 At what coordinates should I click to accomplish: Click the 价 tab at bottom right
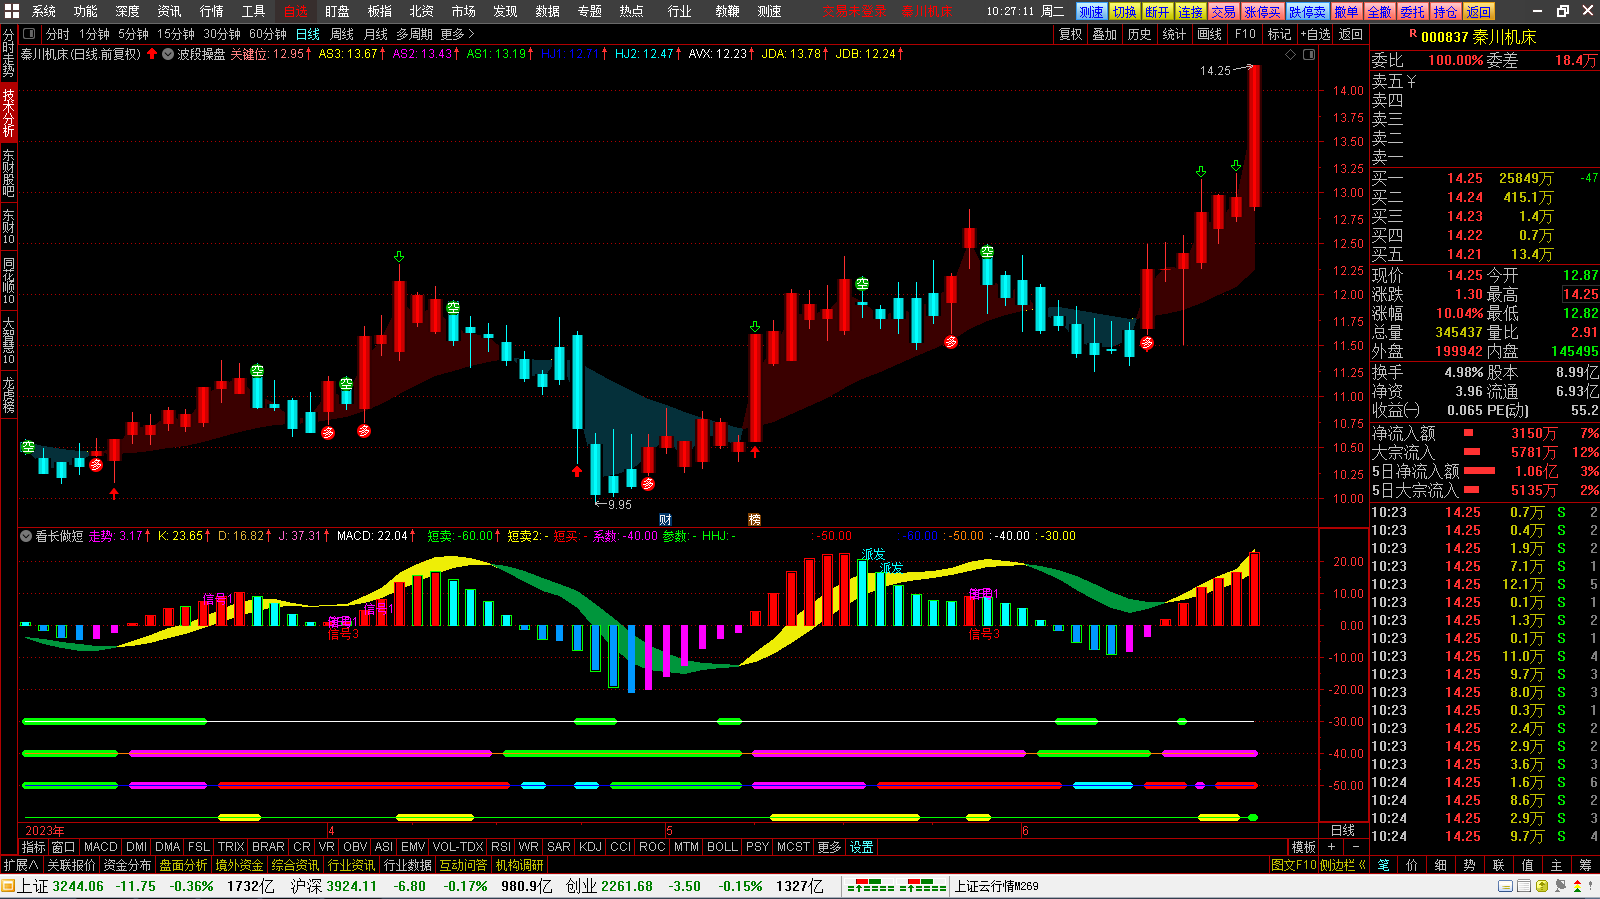click(1412, 865)
